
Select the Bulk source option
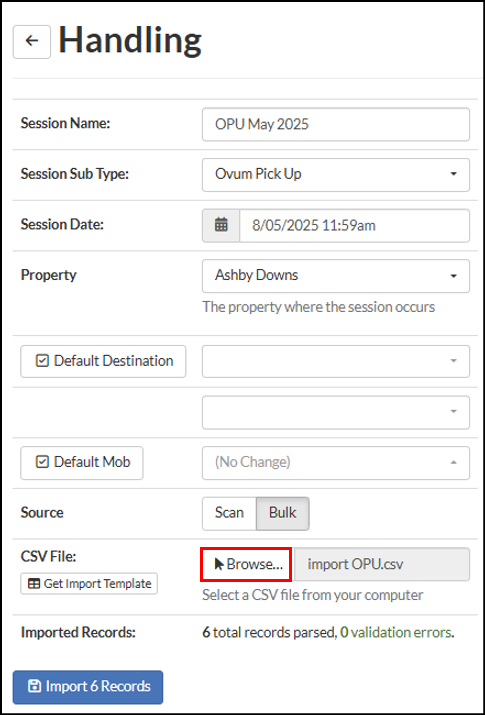[283, 513]
